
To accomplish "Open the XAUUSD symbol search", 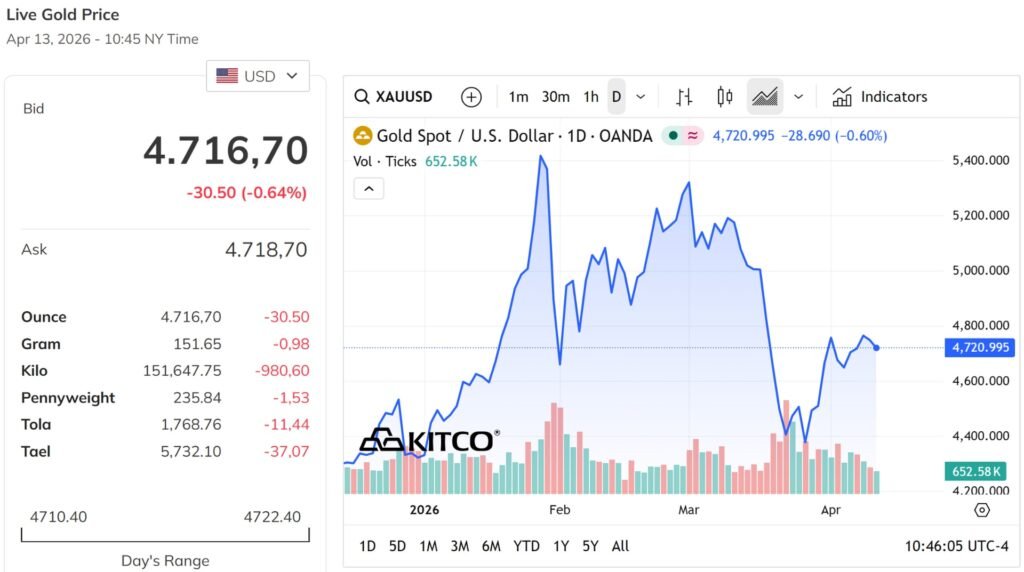I will click(x=395, y=97).
